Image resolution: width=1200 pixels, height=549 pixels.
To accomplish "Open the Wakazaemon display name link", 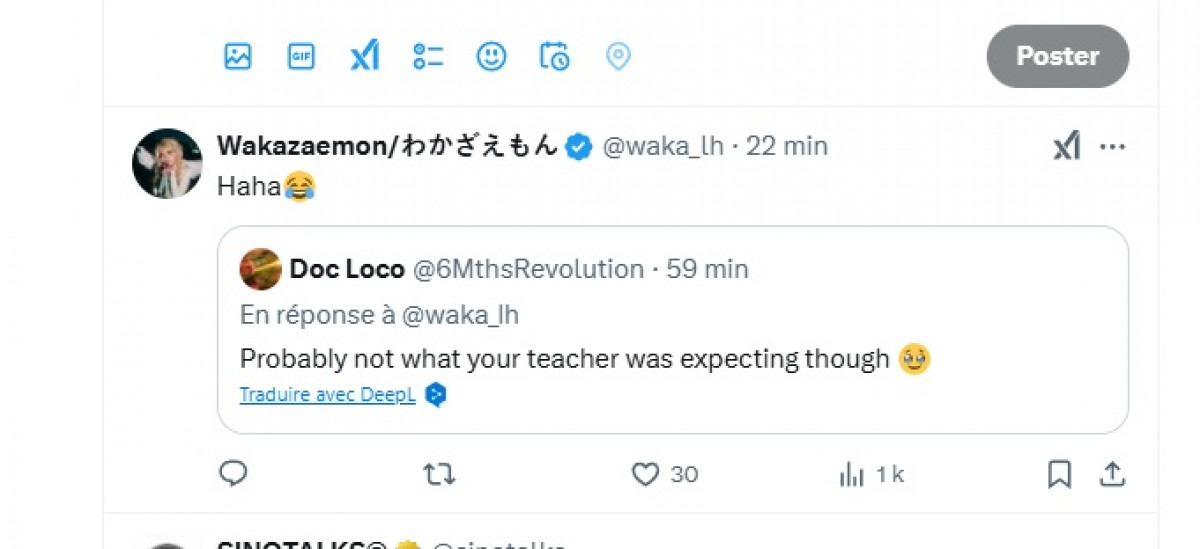I will pos(387,146).
